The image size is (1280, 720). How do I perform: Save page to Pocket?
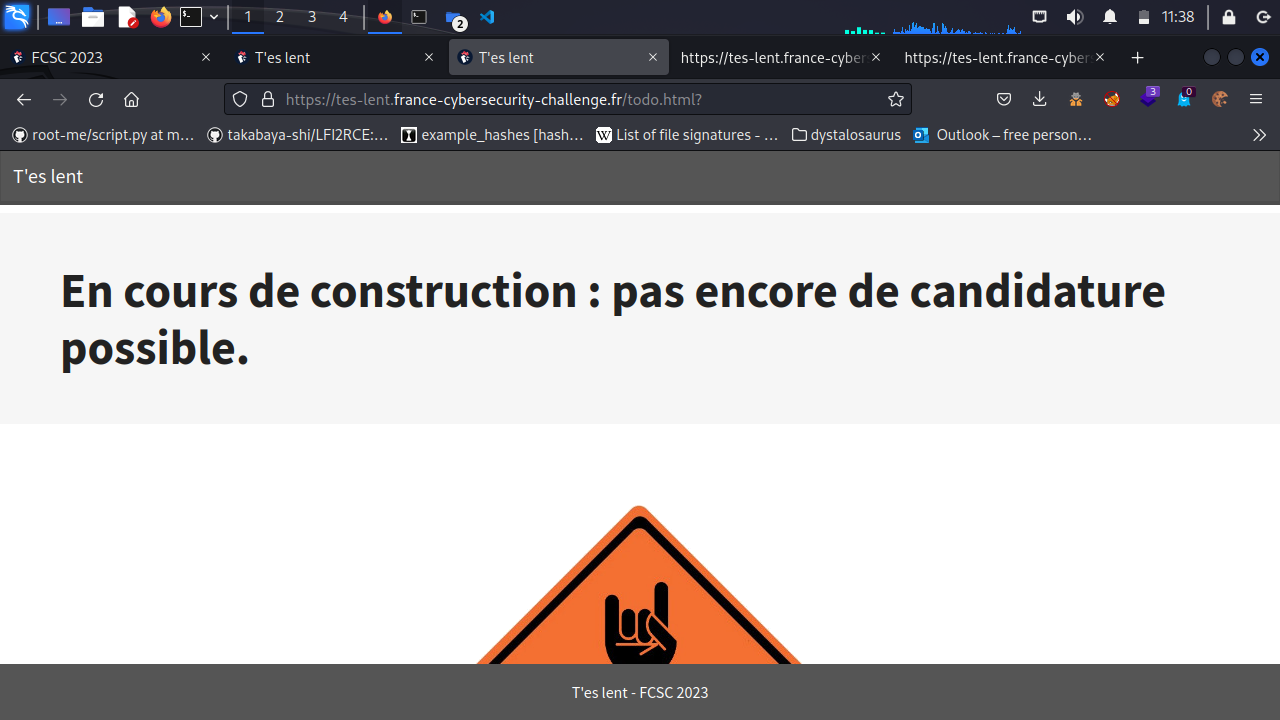tap(1004, 99)
